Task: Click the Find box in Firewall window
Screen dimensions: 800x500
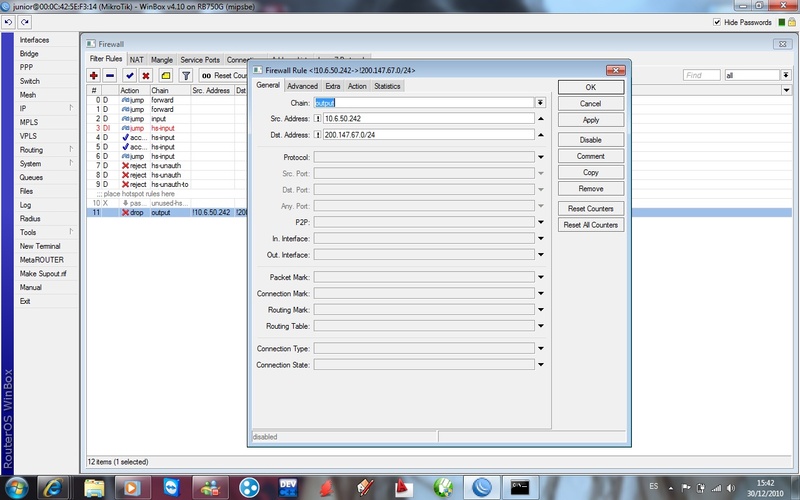Action: (x=702, y=75)
